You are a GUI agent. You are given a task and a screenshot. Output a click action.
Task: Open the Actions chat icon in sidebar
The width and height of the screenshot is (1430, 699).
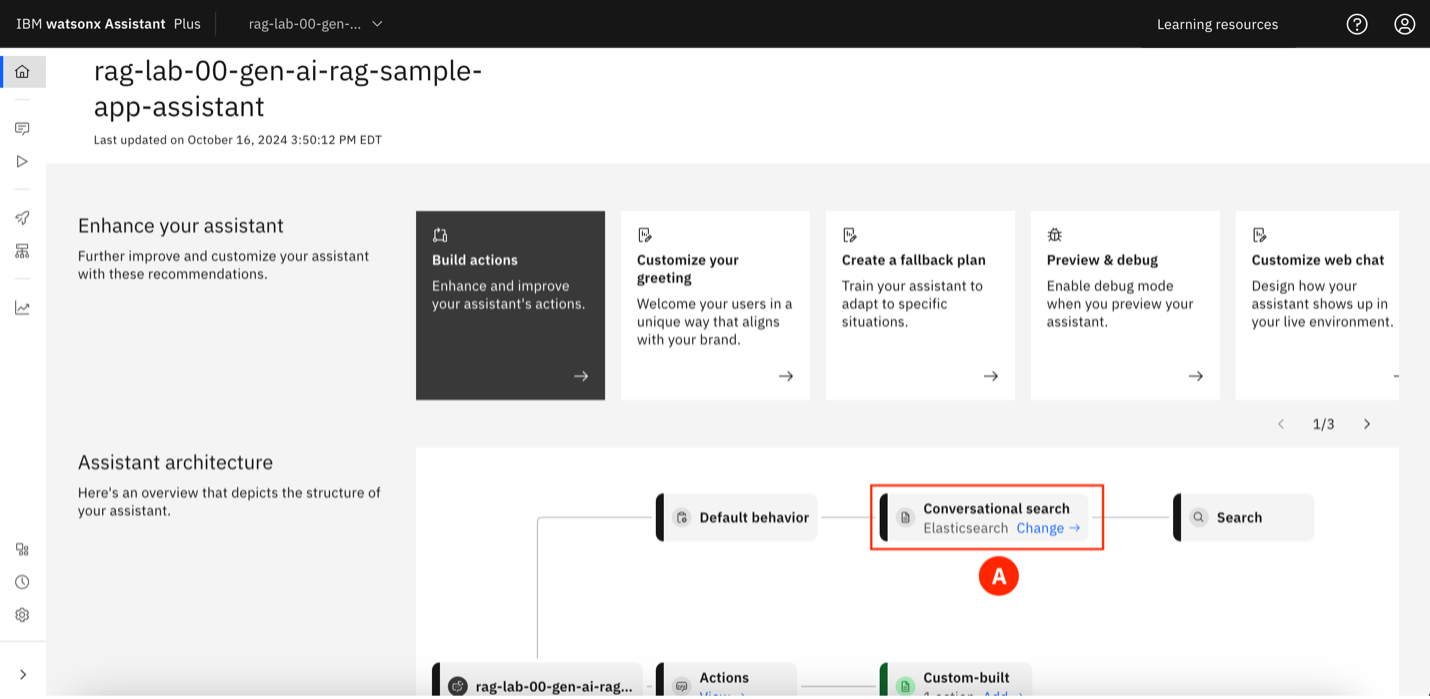point(22,129)
